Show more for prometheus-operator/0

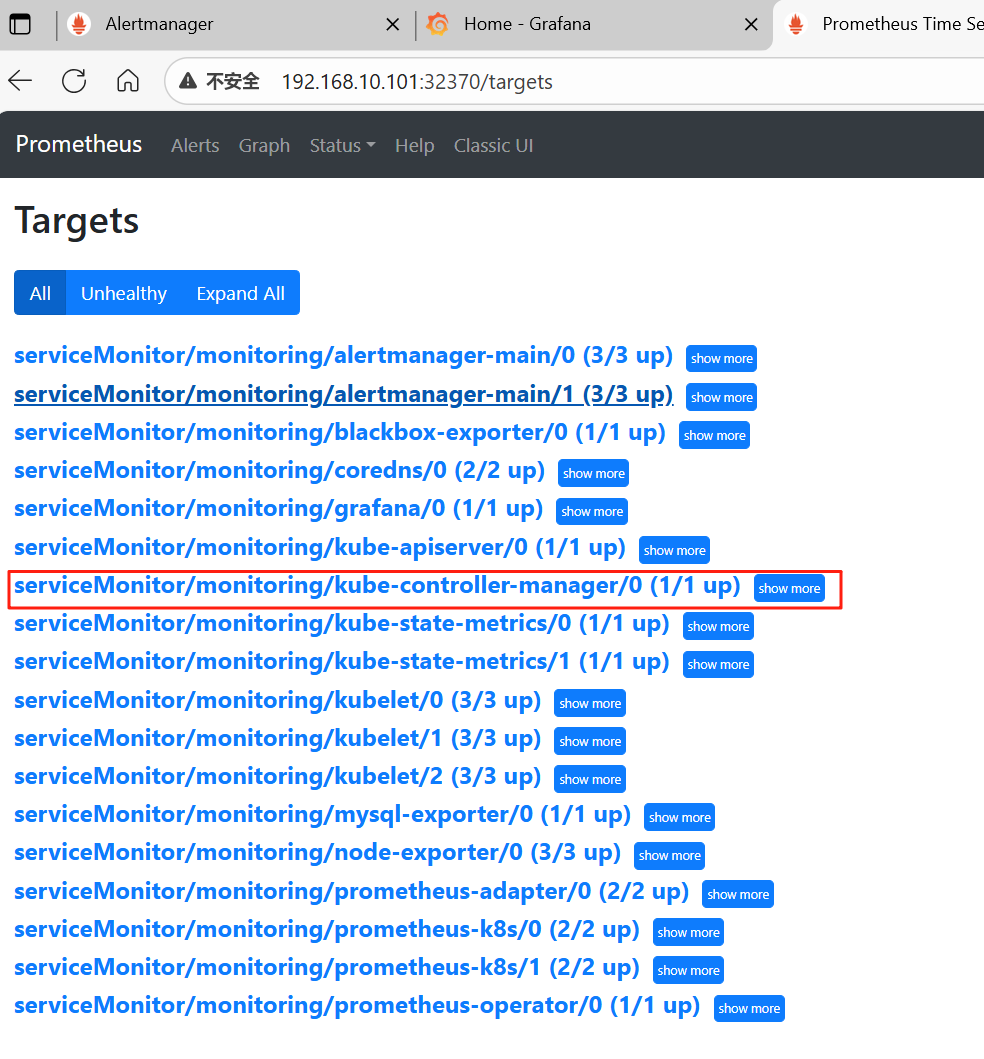point(749,1008)
